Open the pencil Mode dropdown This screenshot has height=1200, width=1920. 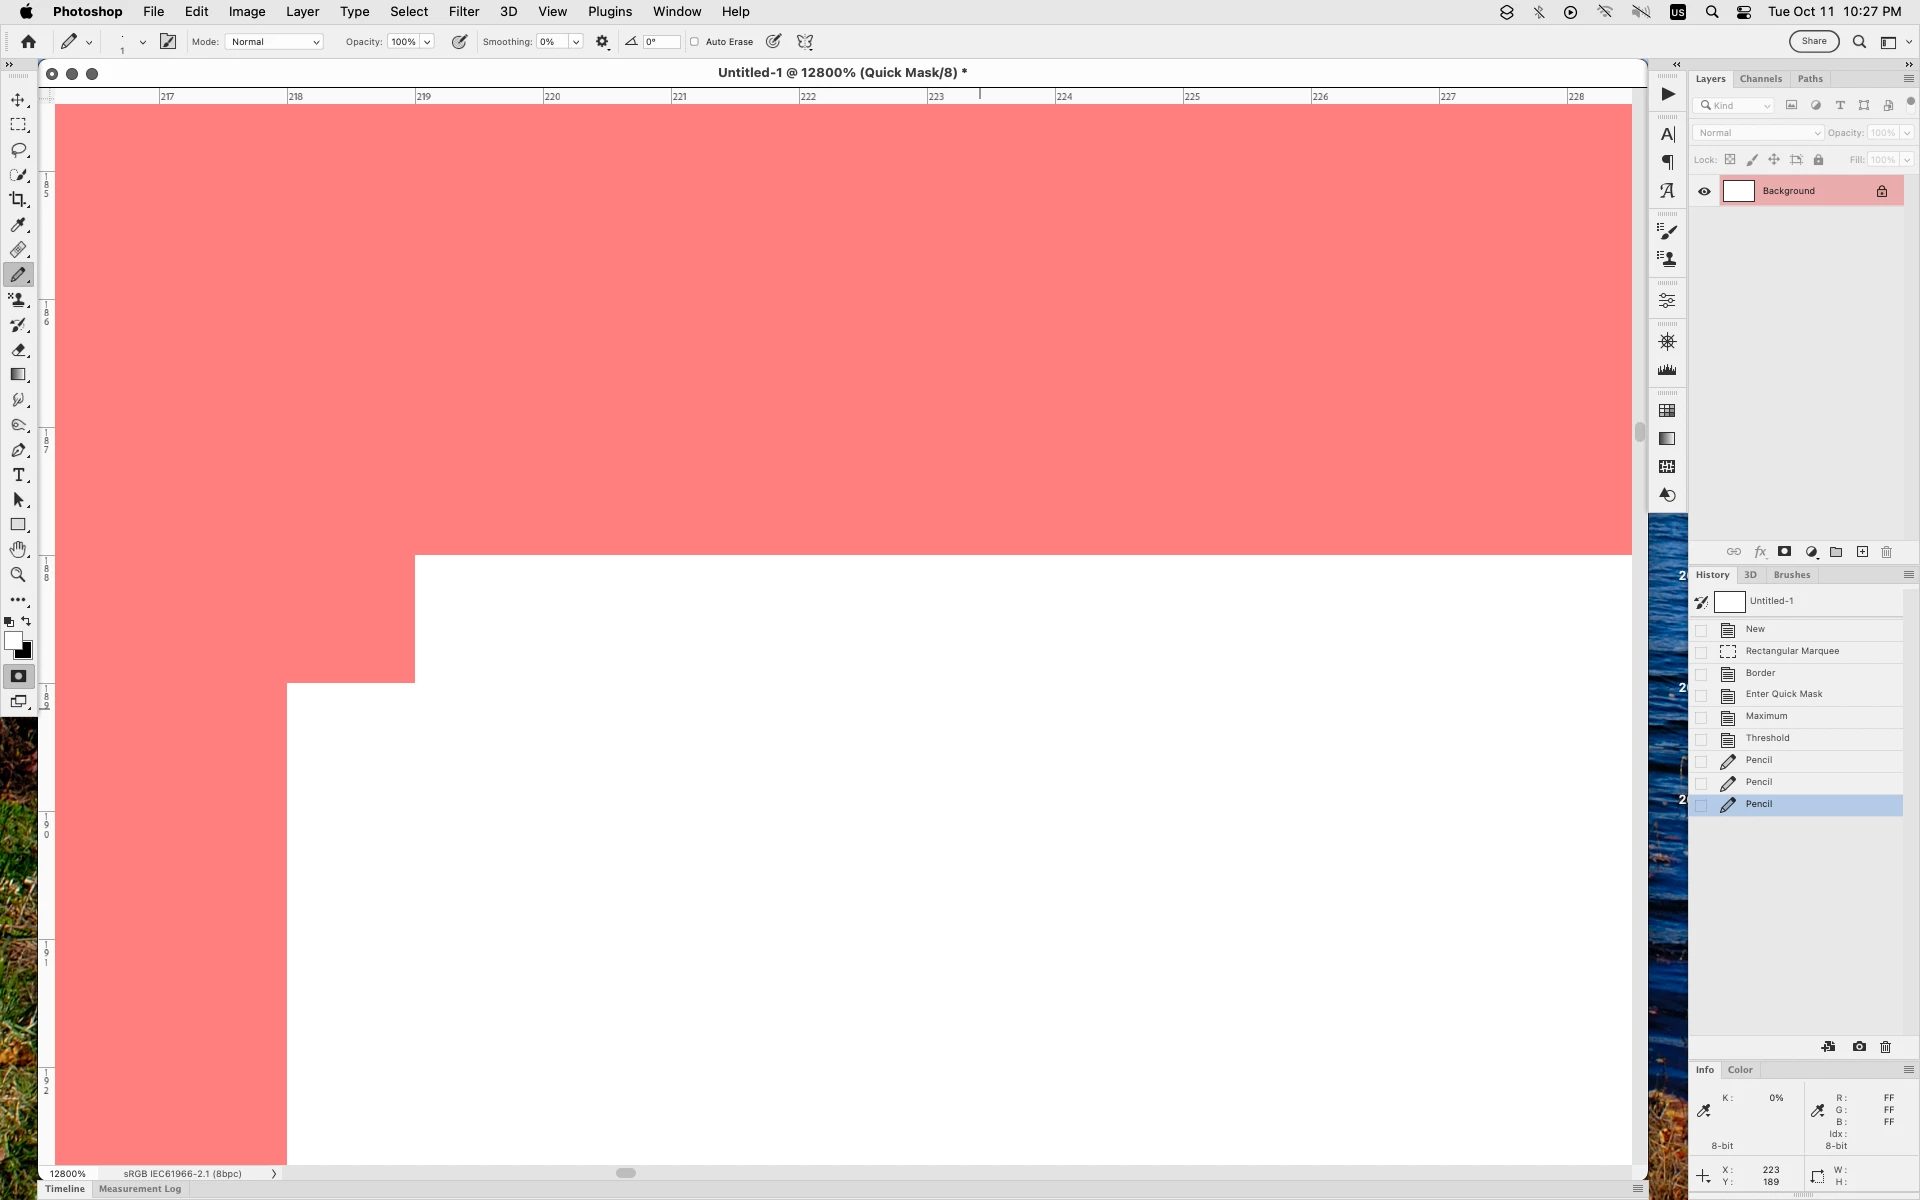(275, 42)
